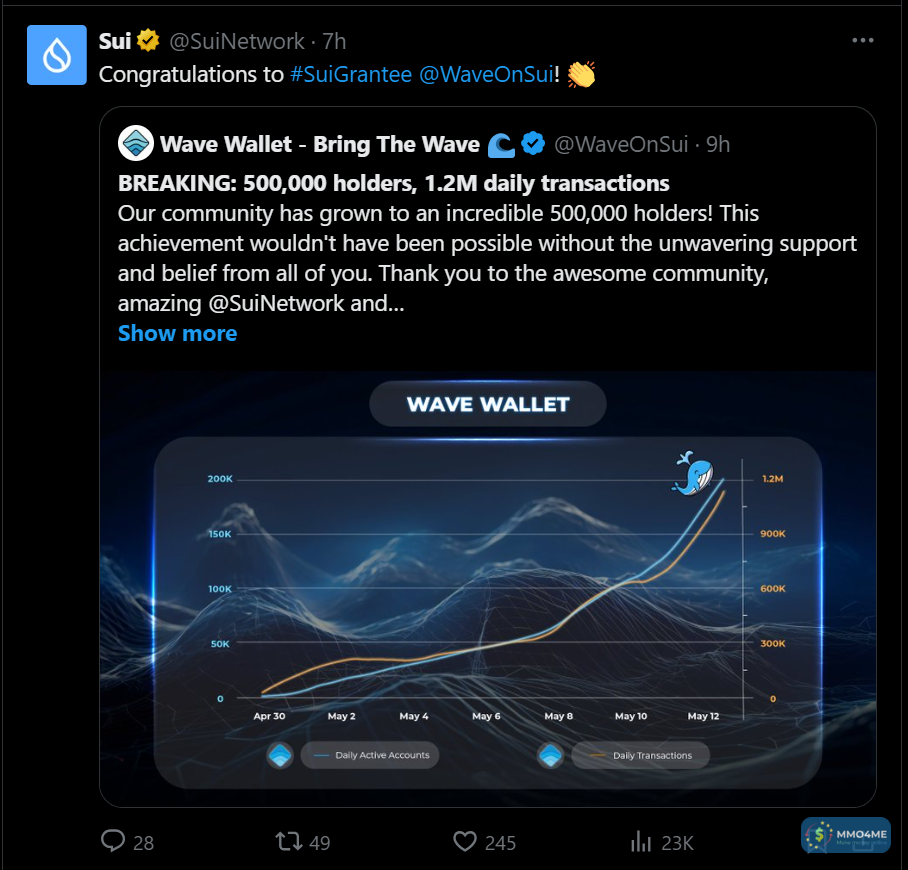Open the three-dot more options menu
Screen dimensions: 908x870
pos(862,41)
